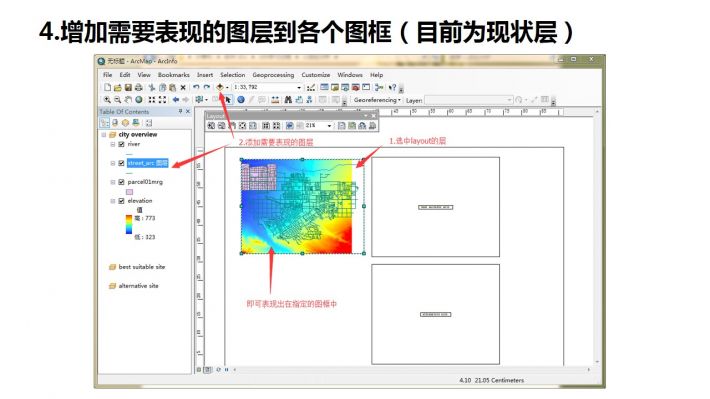Screen dimensions: 710x399
Task: Uncheck the river layer visibility
Action: [121, 144]
